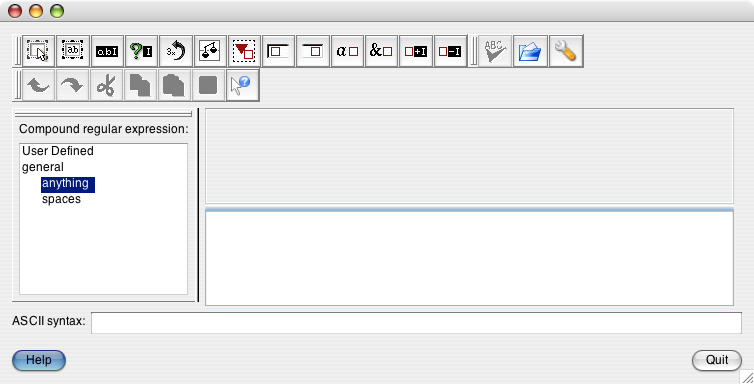Click the ABC verify regular expression icon
Viewport: 754px width, 384px height.
(495, 50)
